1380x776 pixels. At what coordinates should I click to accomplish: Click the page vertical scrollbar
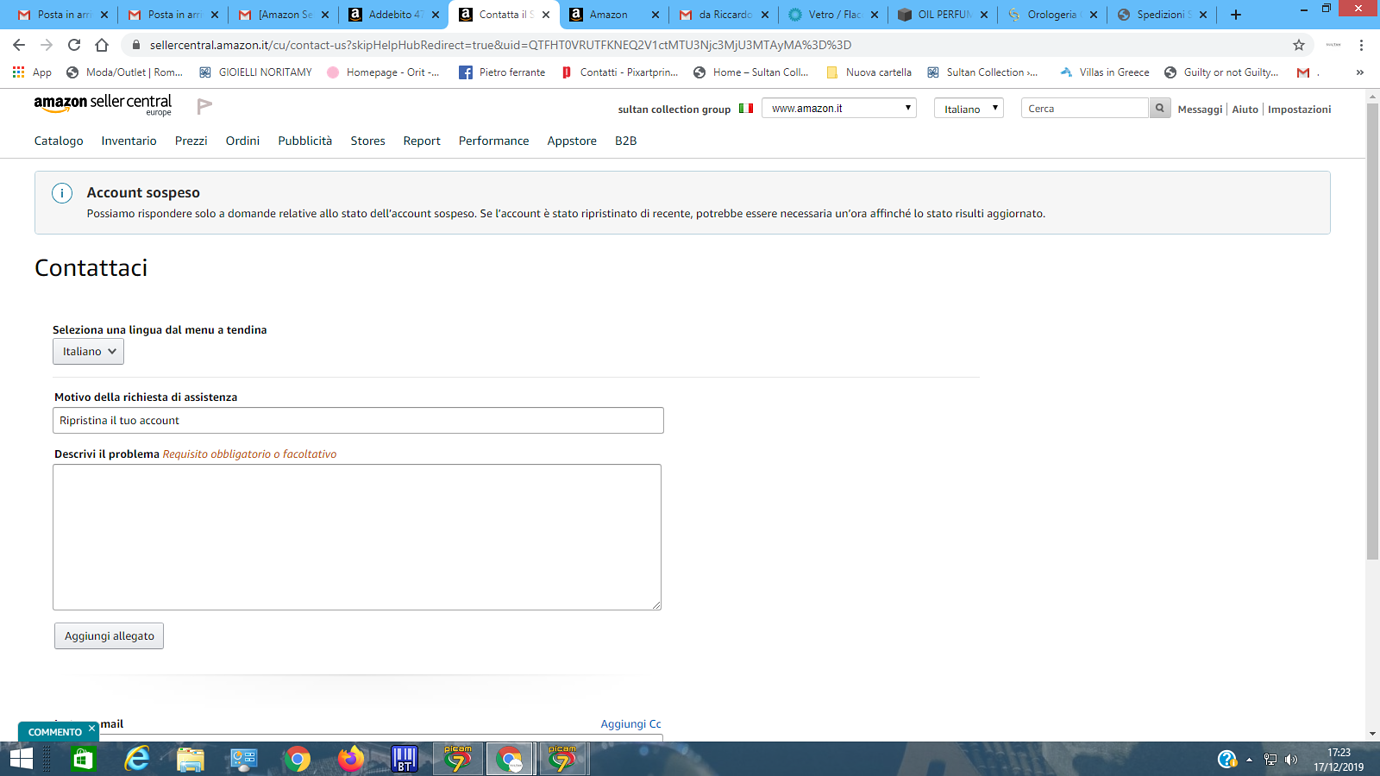click(1372, 330)
